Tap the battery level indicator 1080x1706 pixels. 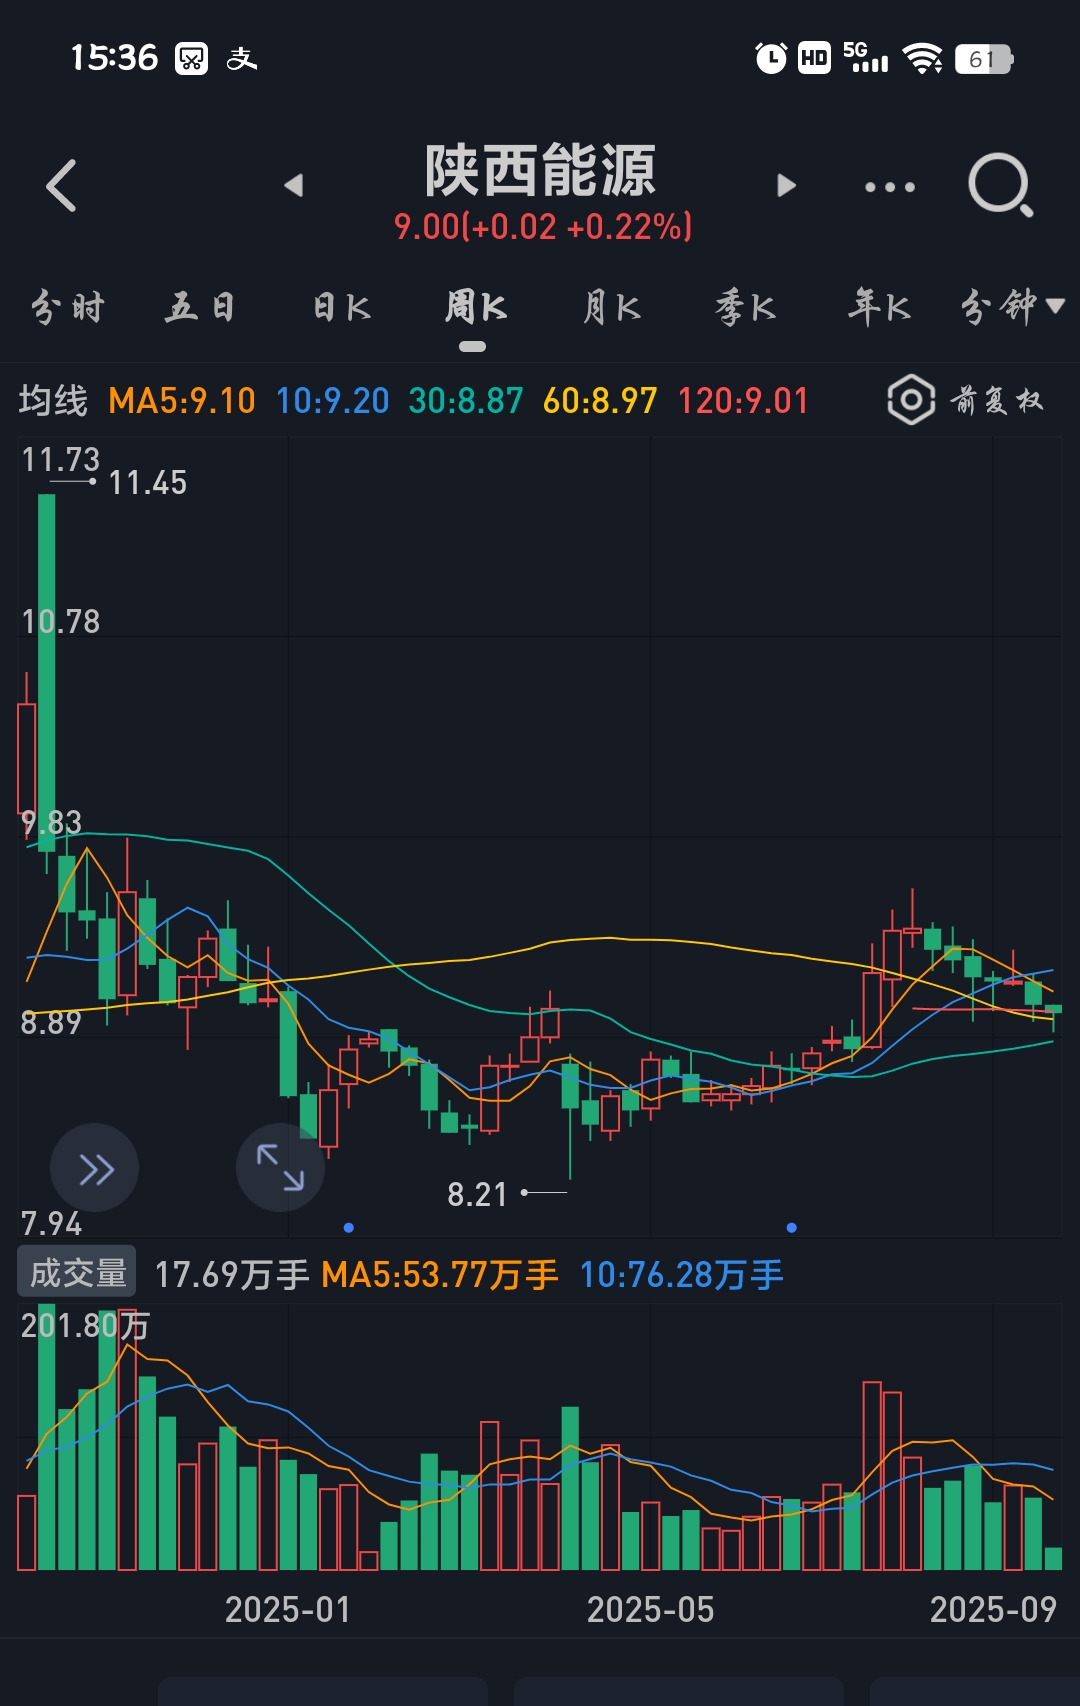coord(984,59)
